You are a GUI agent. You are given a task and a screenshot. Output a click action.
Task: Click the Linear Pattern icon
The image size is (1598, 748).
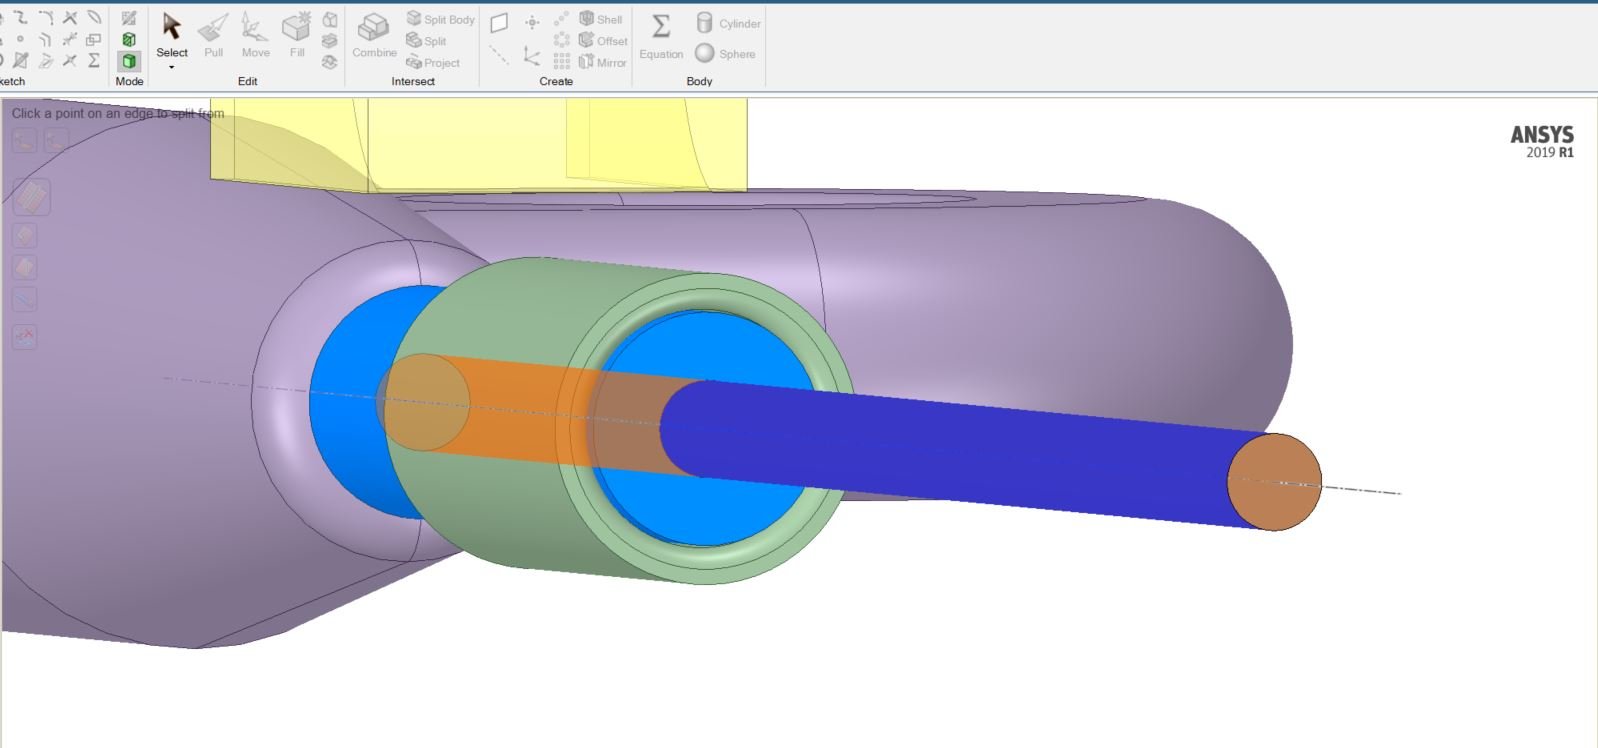point(562,19)
